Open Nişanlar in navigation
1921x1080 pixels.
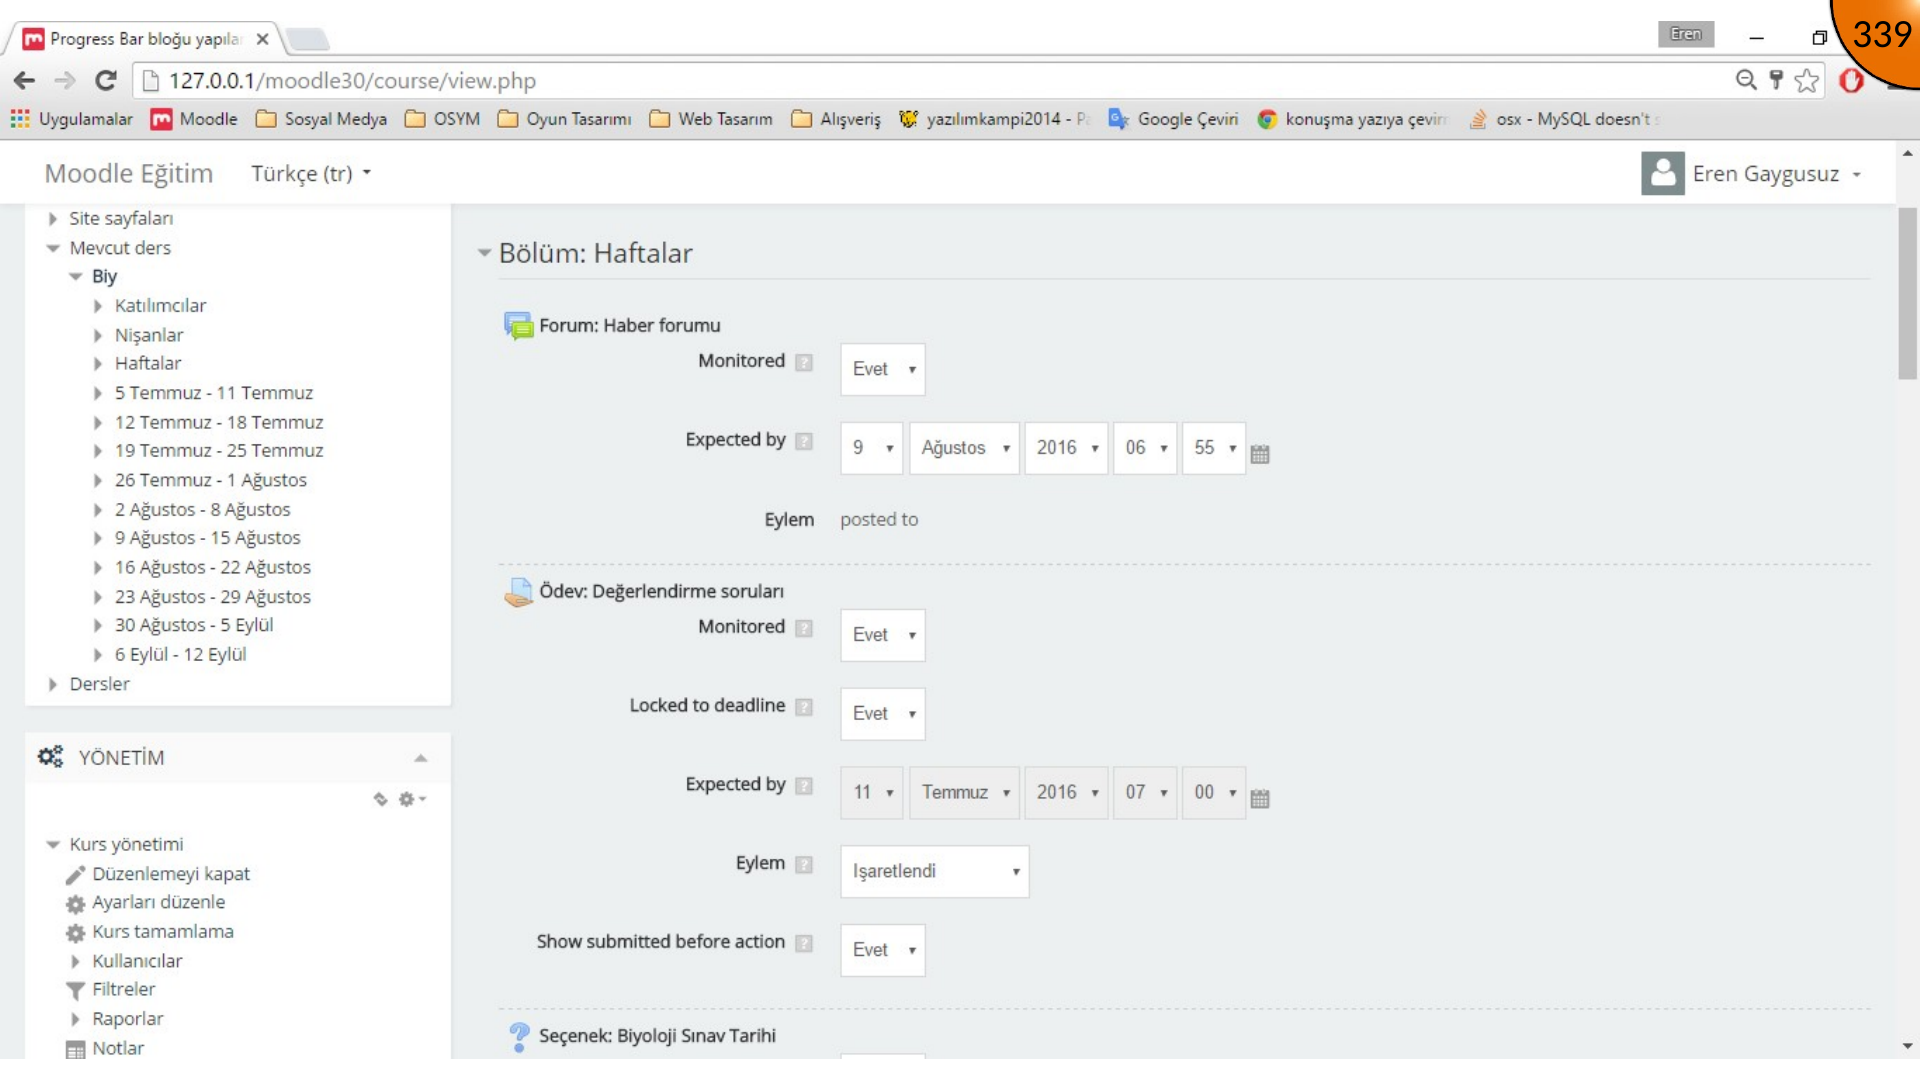[x=149, y=335]
